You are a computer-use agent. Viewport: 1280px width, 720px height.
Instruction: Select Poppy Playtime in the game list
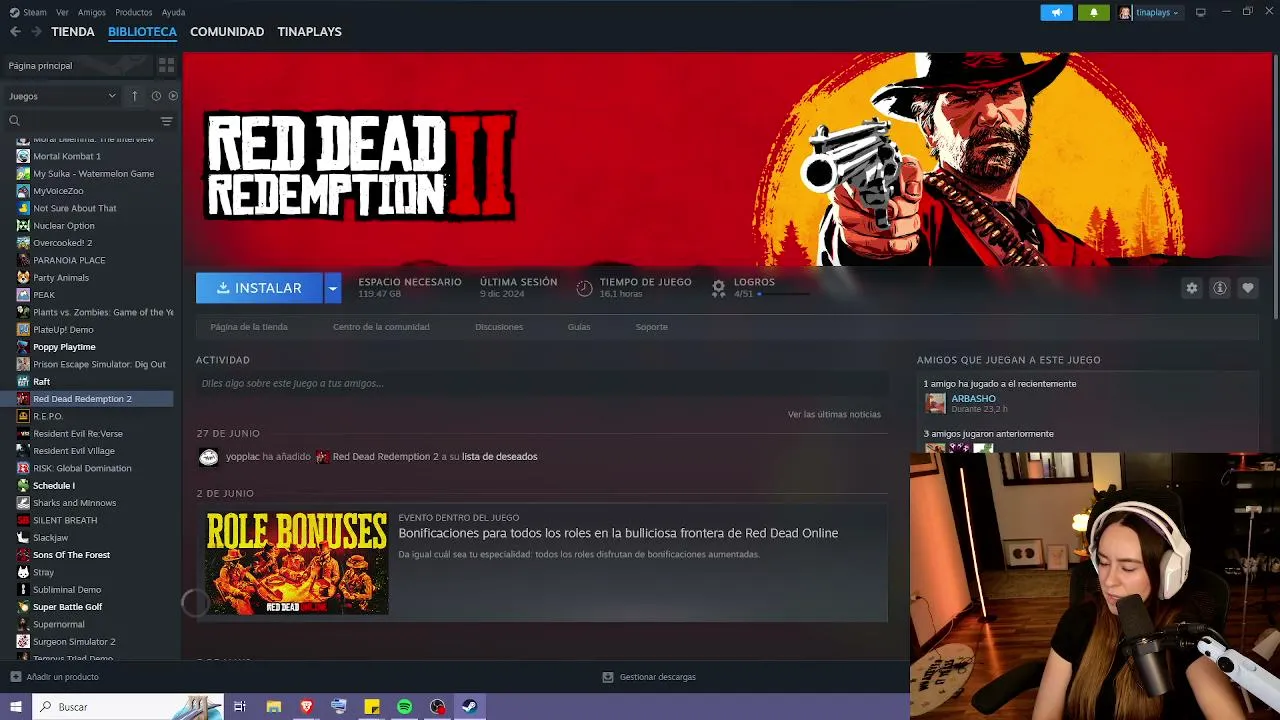pos(64,347)
